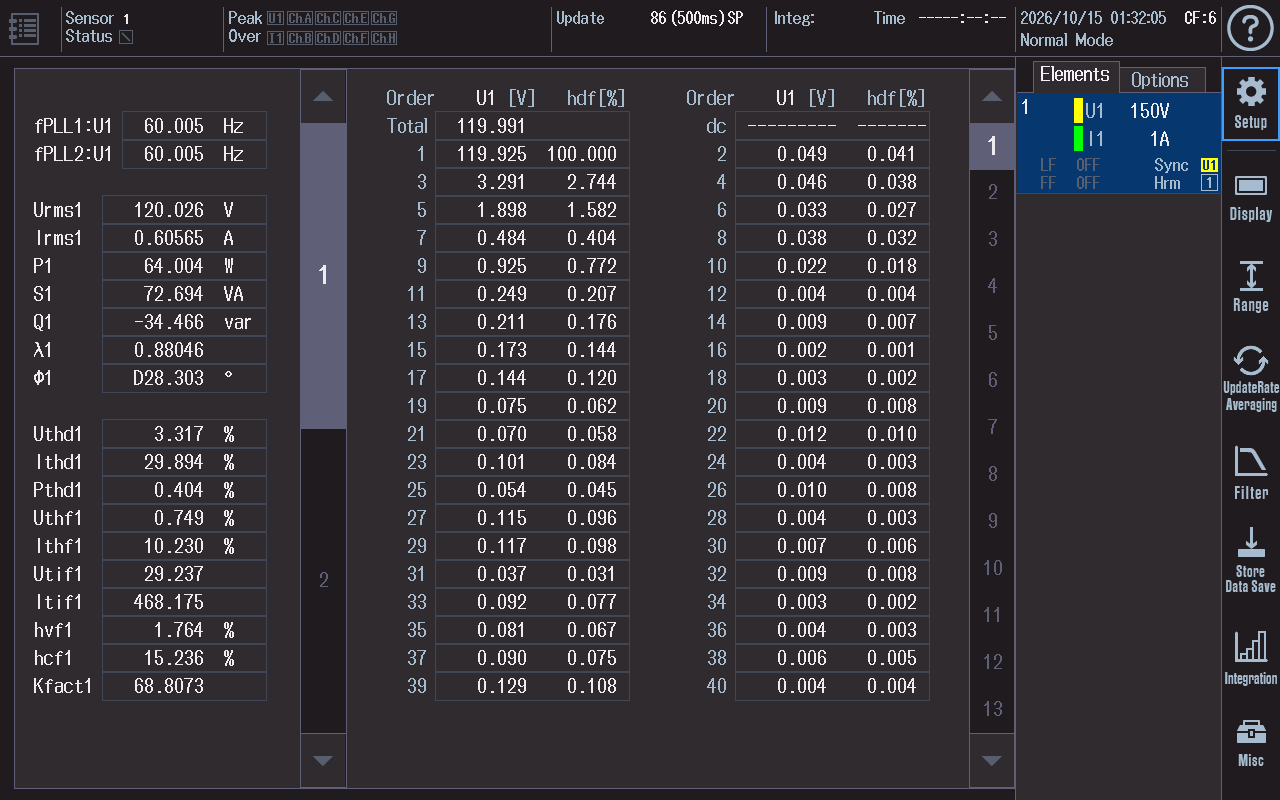1280x800 pixels.
Task: Open the Help question mark button
Action: [1250, 29]
